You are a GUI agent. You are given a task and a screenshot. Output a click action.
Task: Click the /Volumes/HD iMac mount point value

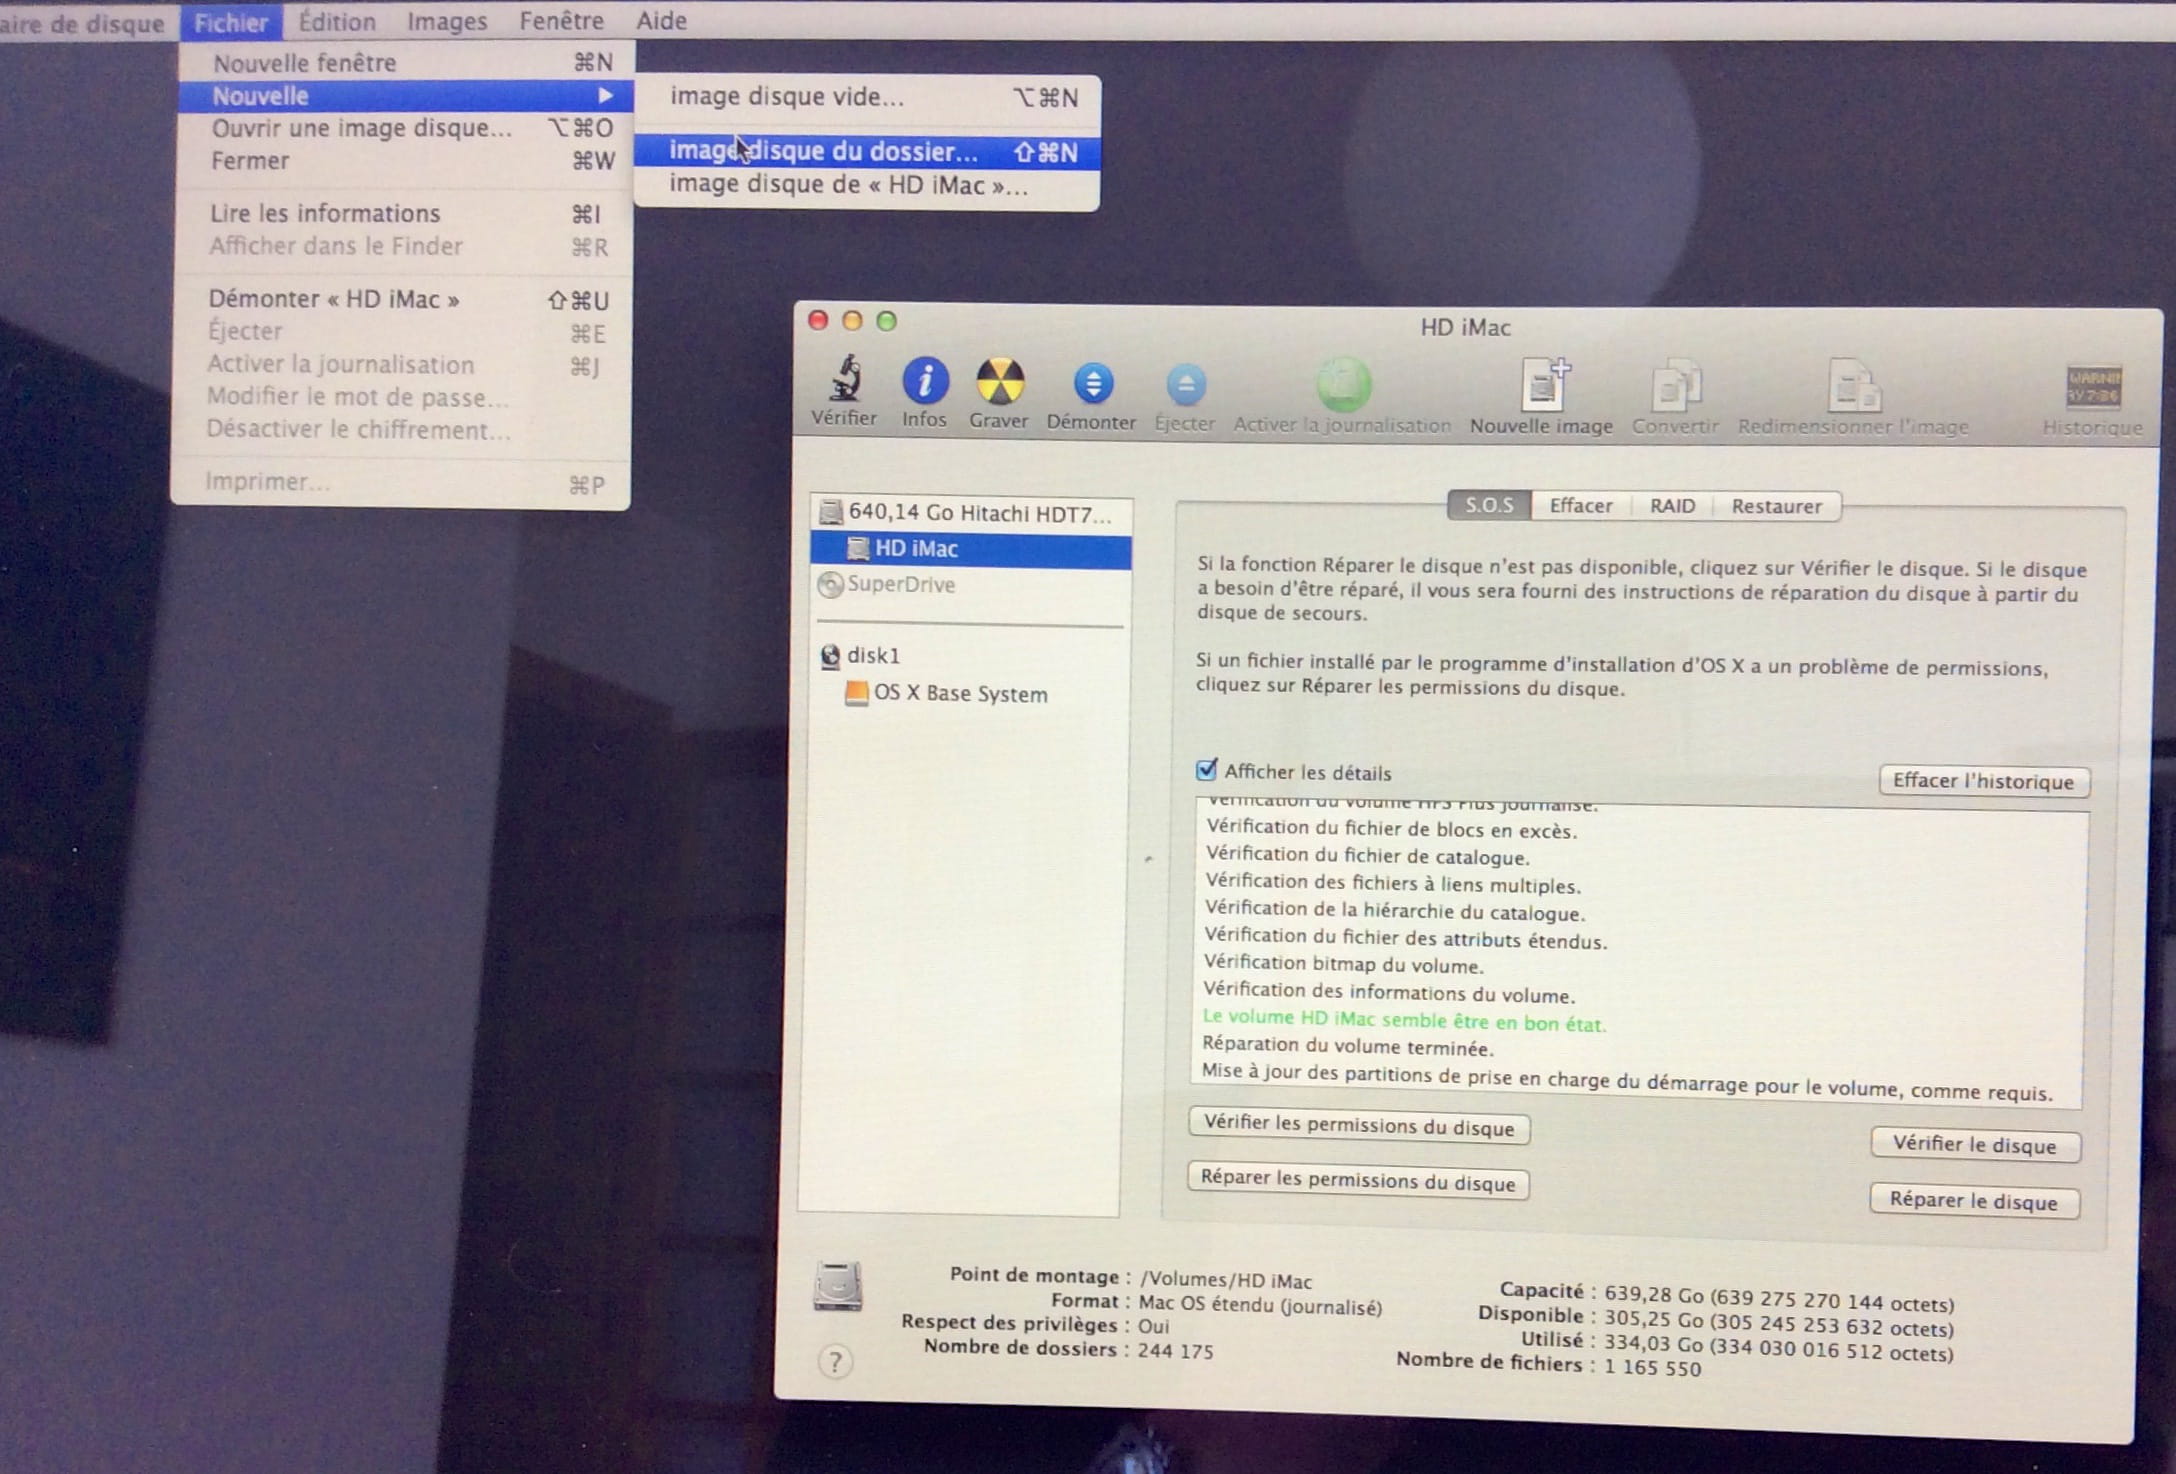point(1226,1280)
